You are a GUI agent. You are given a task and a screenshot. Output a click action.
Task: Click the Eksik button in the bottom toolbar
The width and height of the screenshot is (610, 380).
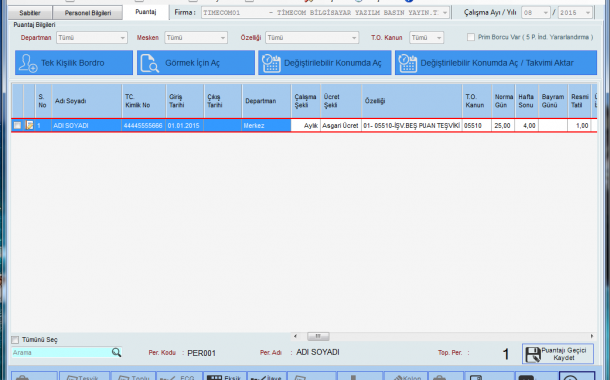tap(224, 376)
